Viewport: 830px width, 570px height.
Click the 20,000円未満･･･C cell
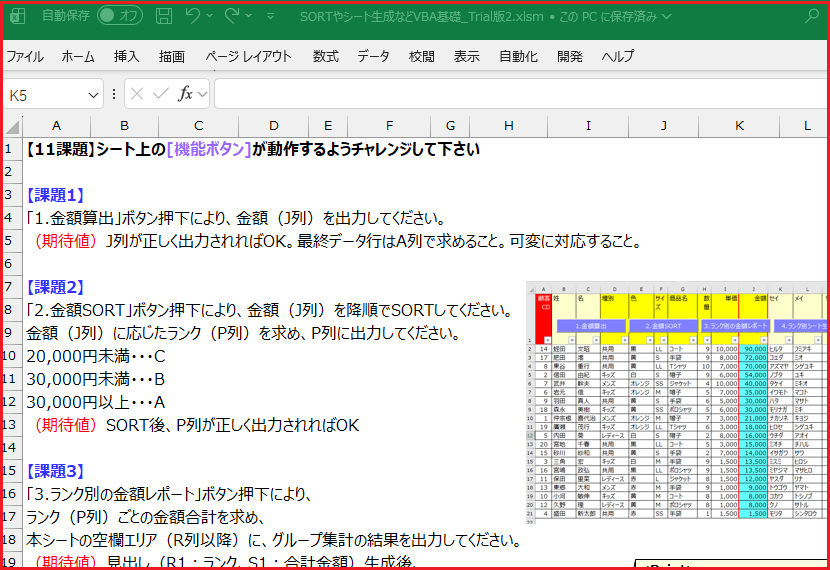pos(96,356)
